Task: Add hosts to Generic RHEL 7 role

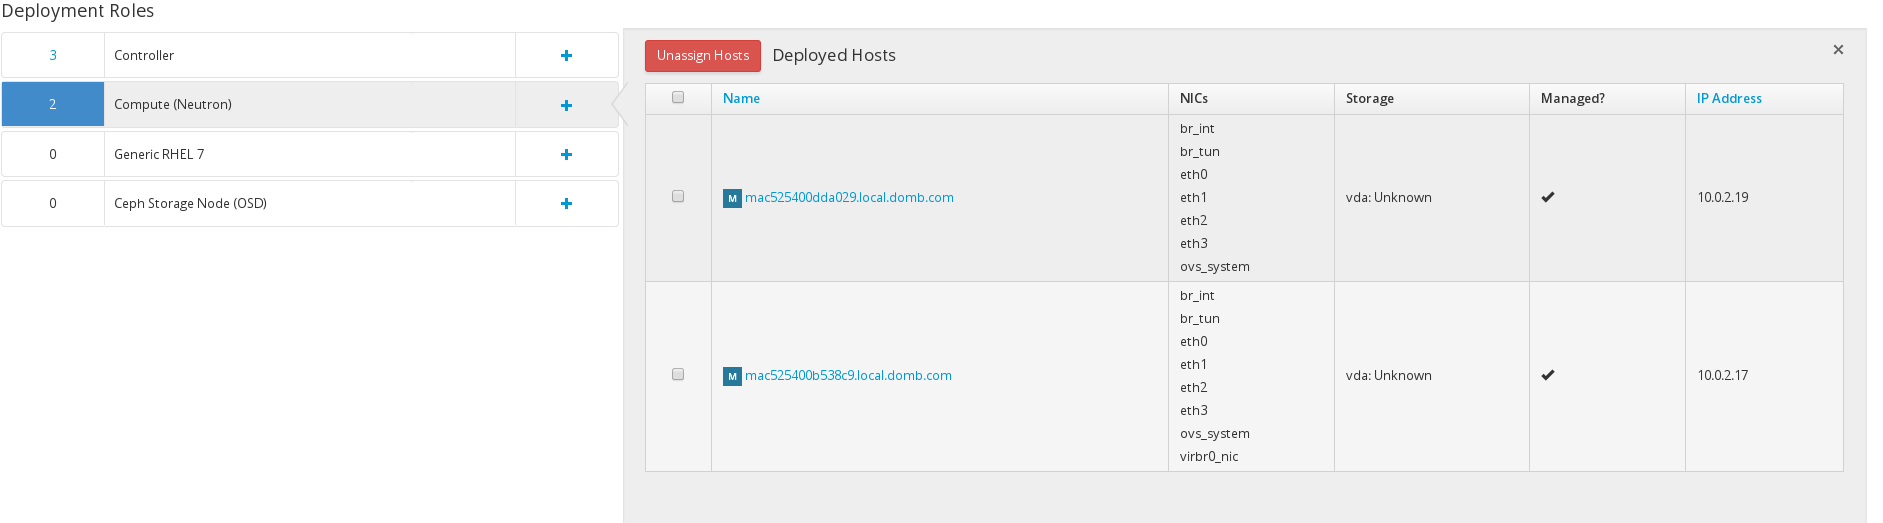Action: (x=566, y=154)
